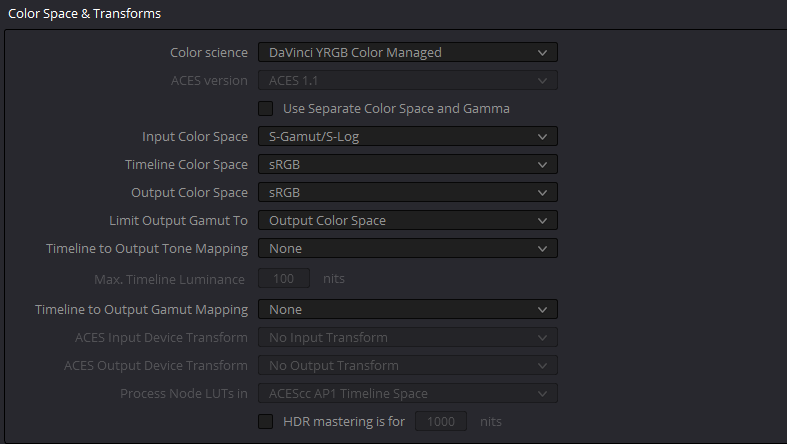Click the chevron on Limit Output Gamut To

542,221
